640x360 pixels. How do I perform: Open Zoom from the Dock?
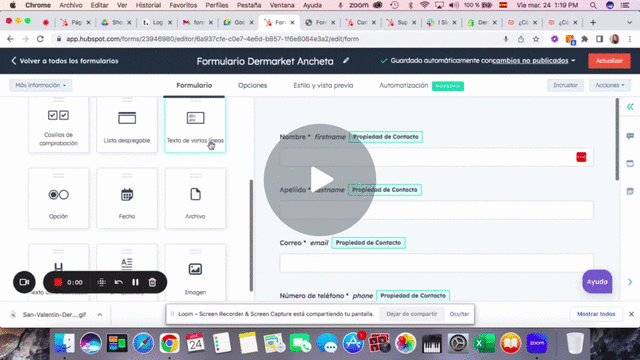pos(537,343)
